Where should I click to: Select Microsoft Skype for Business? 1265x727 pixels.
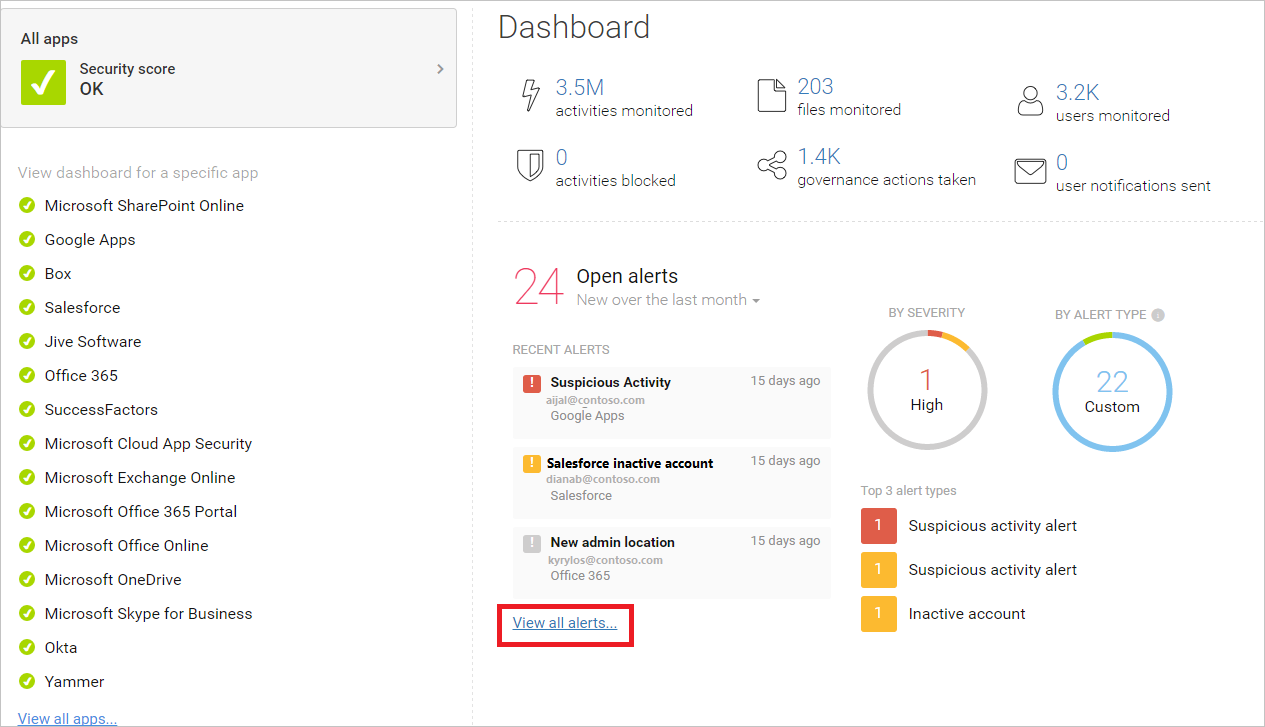click(x=148, y=613)
